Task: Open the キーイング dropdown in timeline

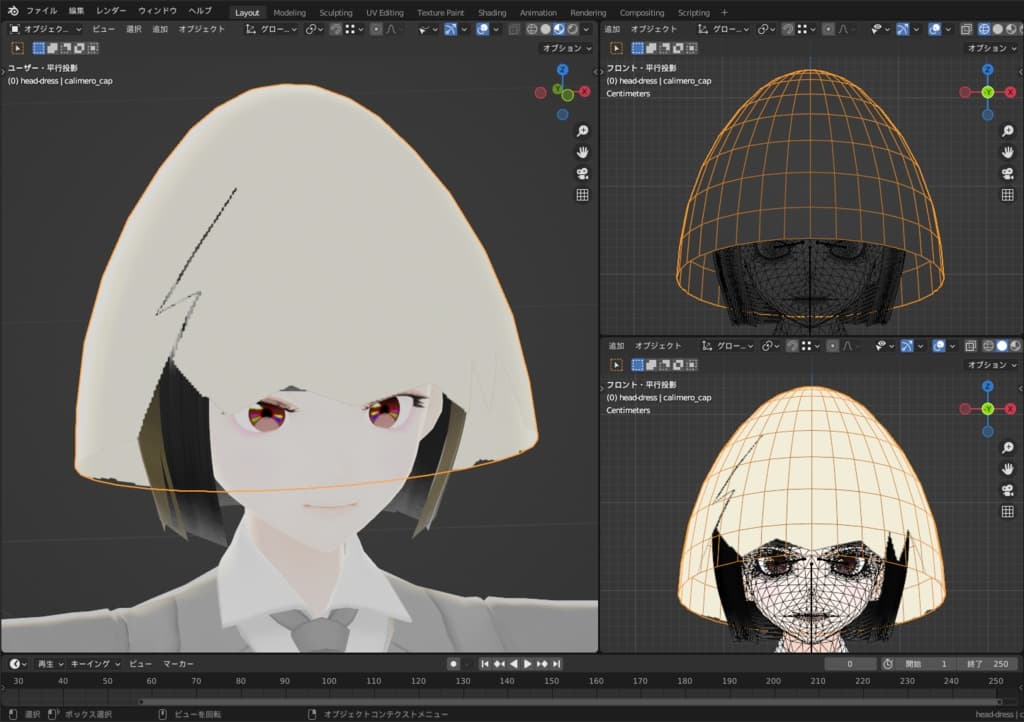Action: coord(96,664)
